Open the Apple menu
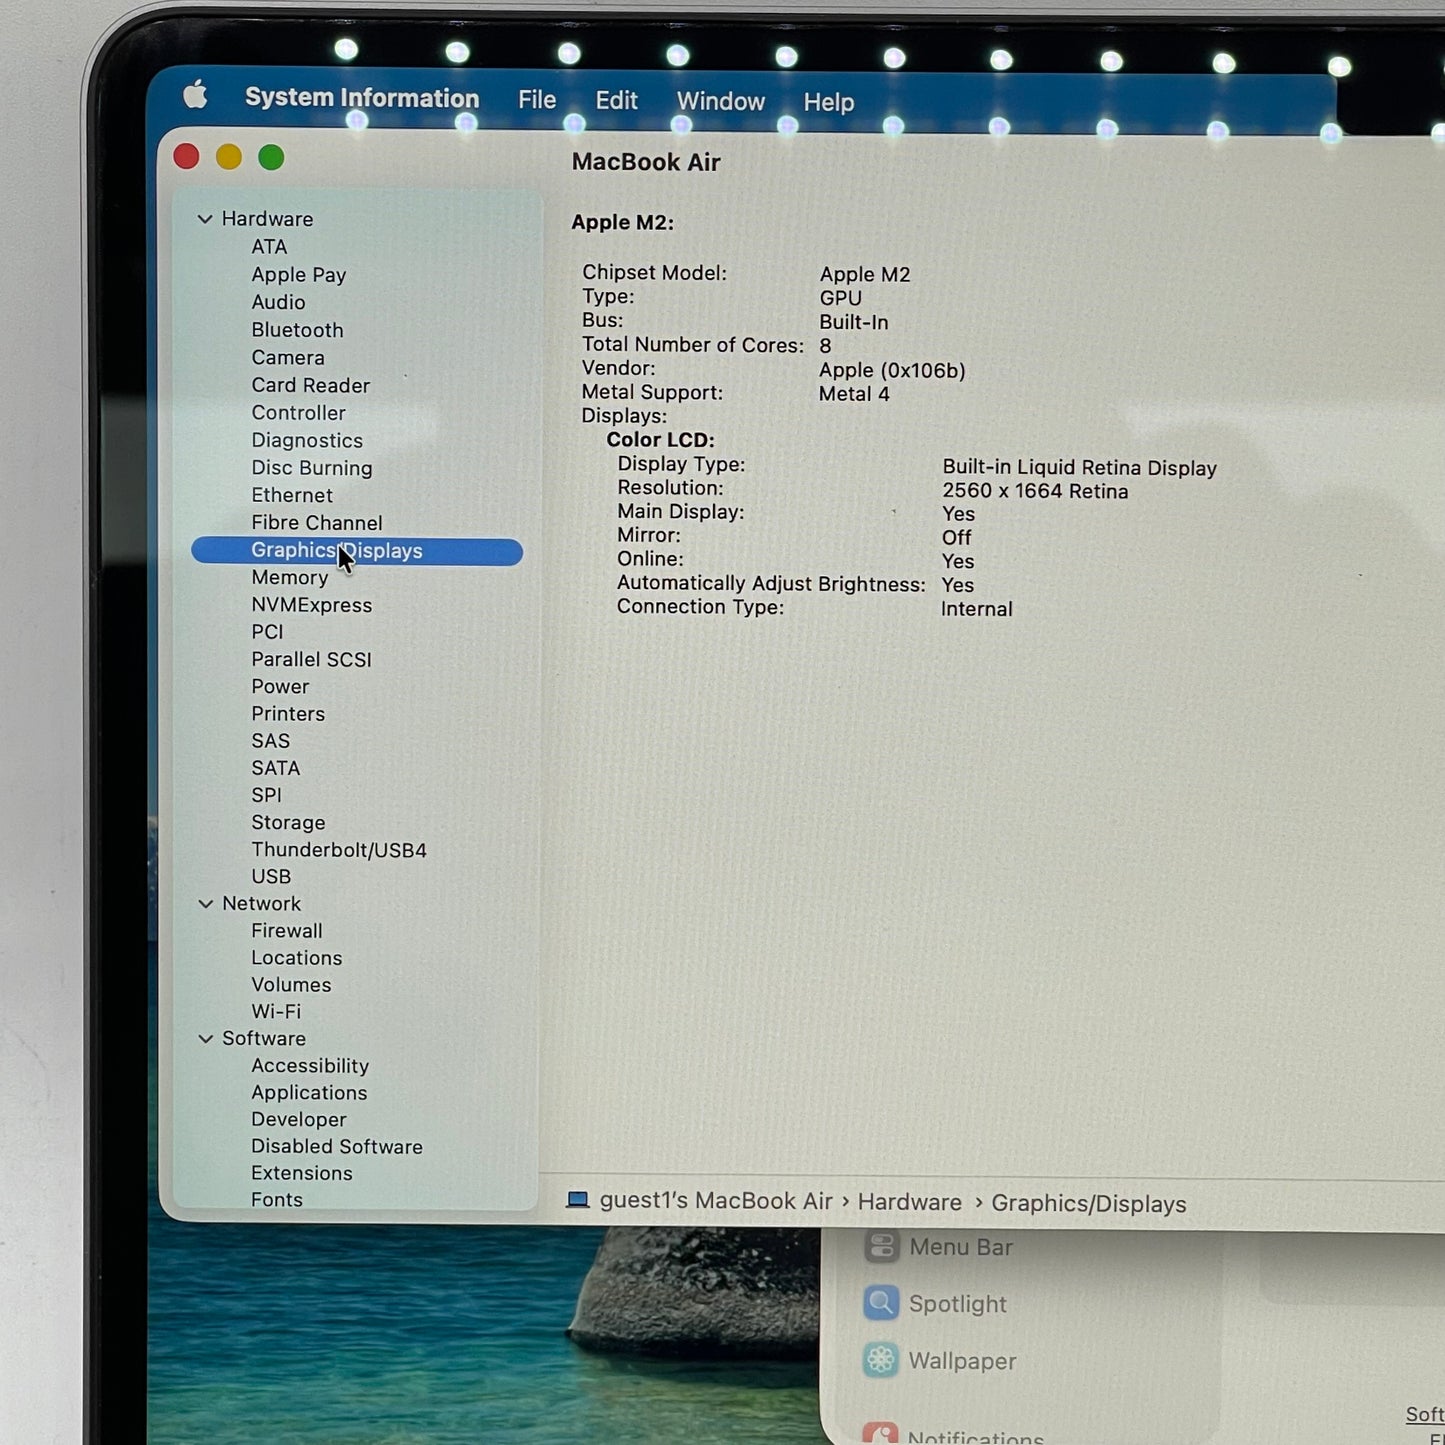Viewport: 1445px width, 1445px height. 195,96
